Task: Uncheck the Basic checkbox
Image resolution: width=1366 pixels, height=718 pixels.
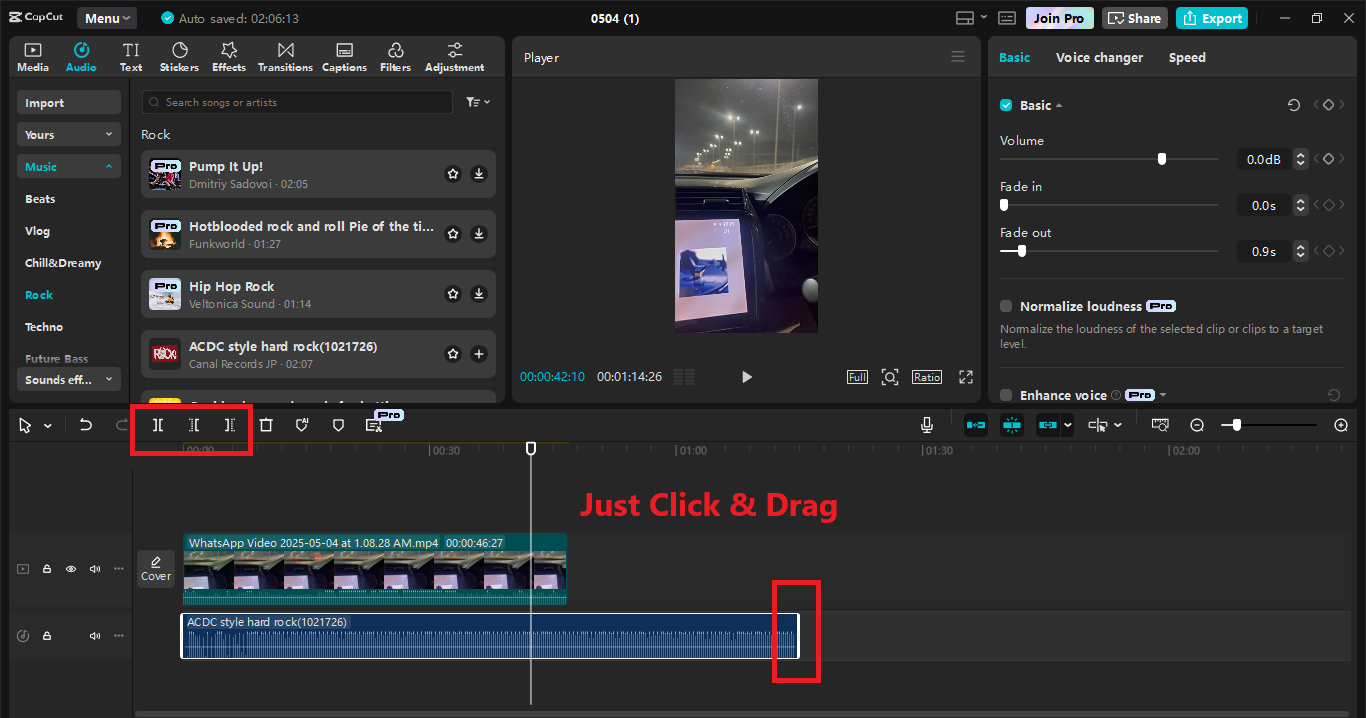Action: (1006, 105)
